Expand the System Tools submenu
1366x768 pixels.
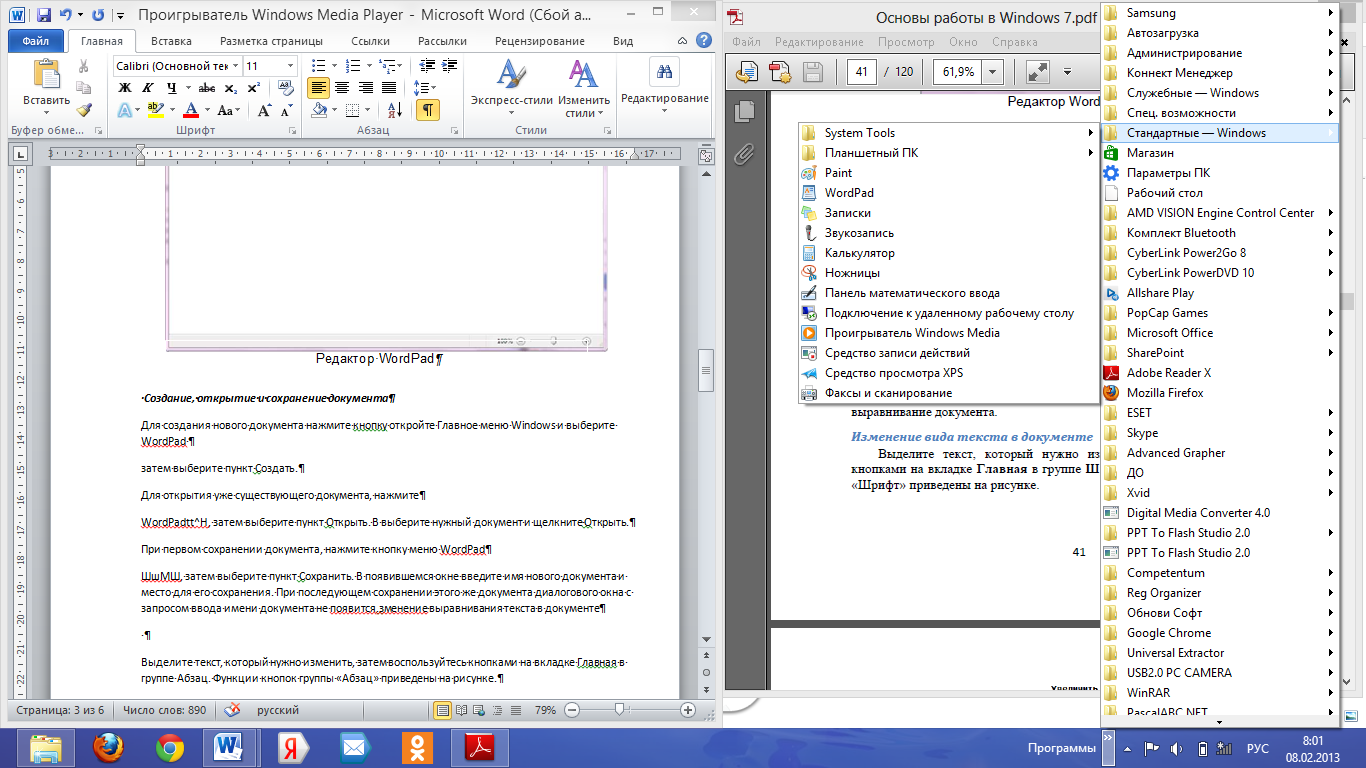(949, 133)
